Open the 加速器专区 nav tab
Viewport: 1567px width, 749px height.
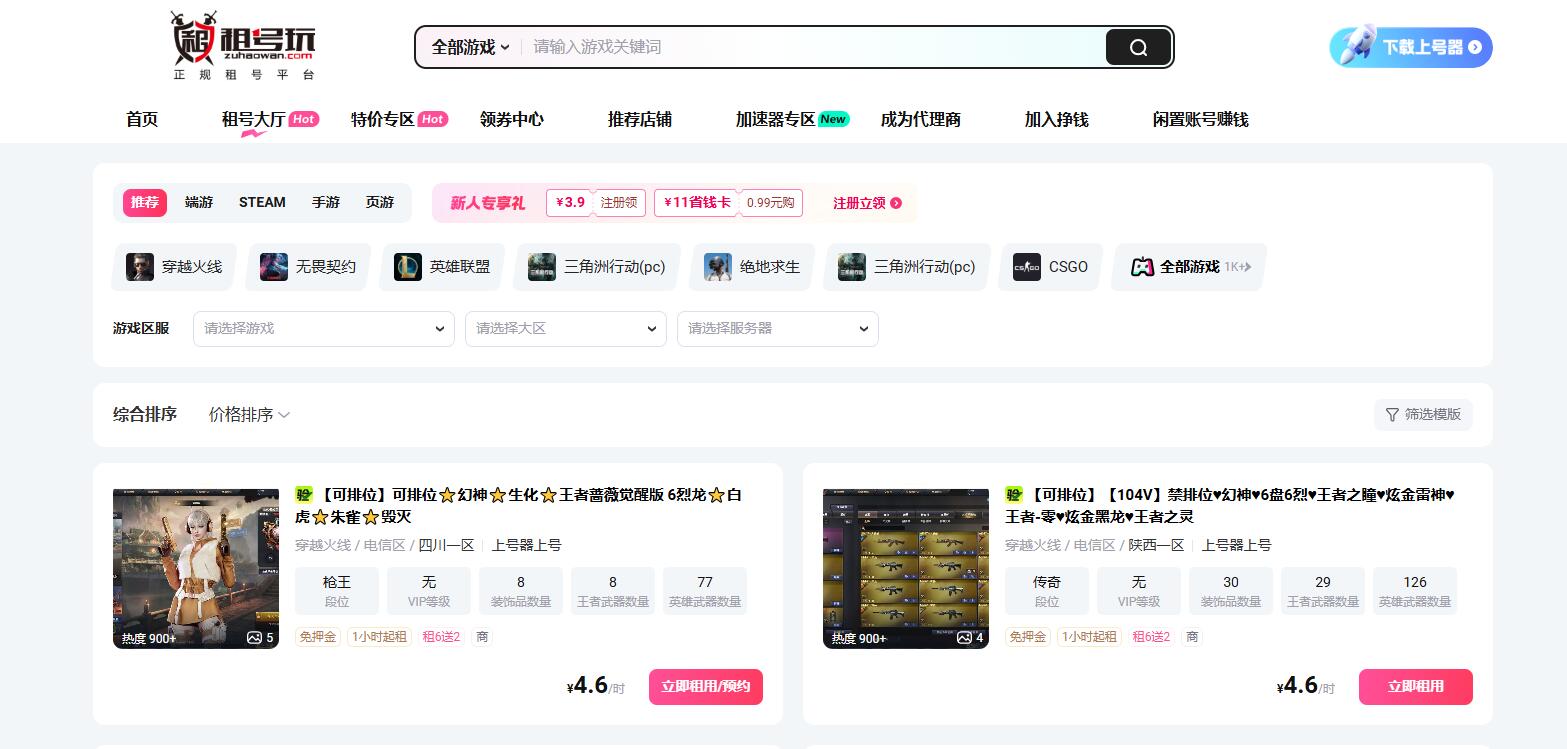(x=776, y=119)
